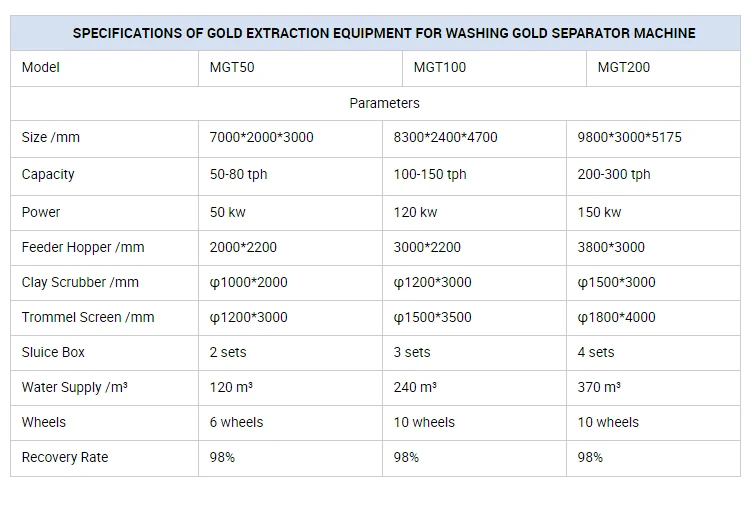Click the MGT200 sluice box 4 sets cell
The height and width of the screenshot is (521, 750).
point(596,352)
